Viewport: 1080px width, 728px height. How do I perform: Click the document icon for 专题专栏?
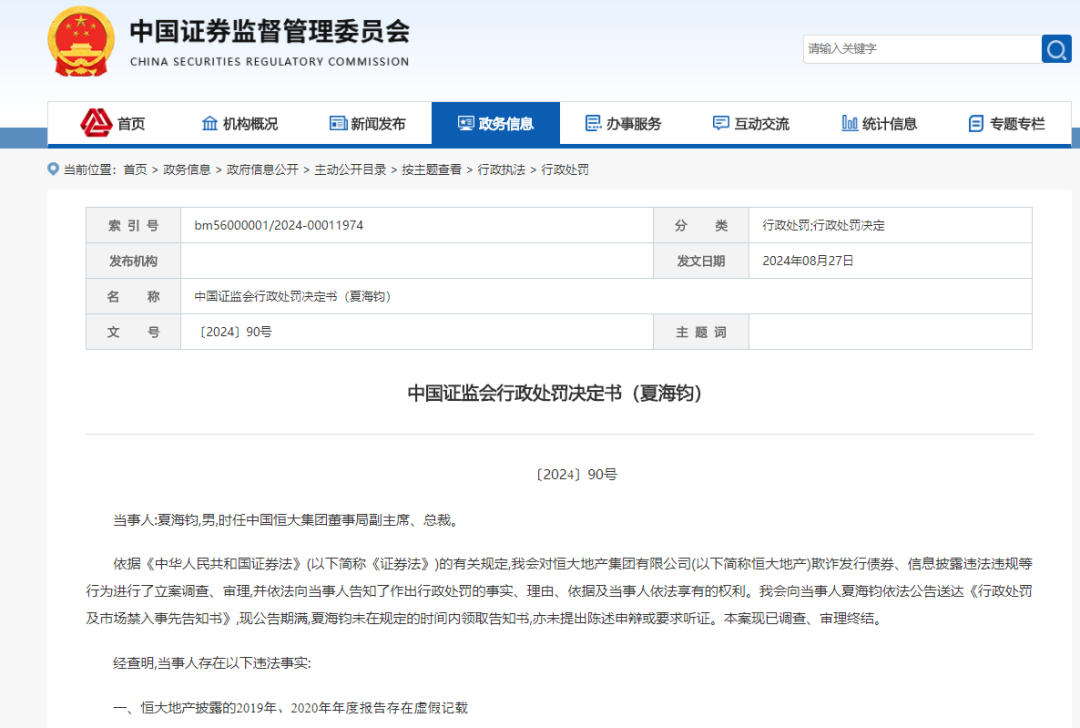pos(976,123)
